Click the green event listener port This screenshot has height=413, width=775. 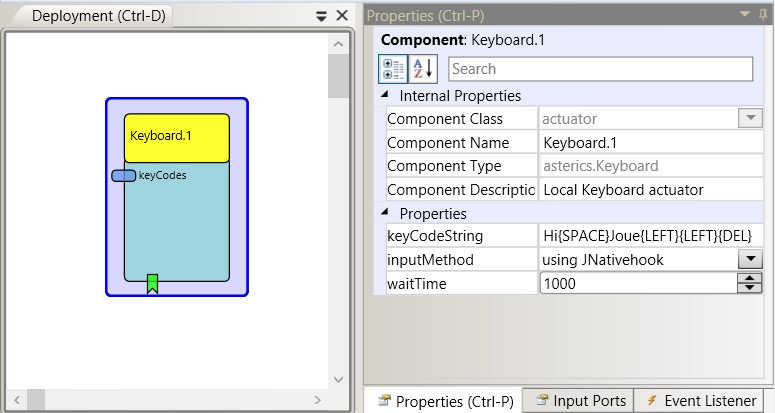click(152, 284)
